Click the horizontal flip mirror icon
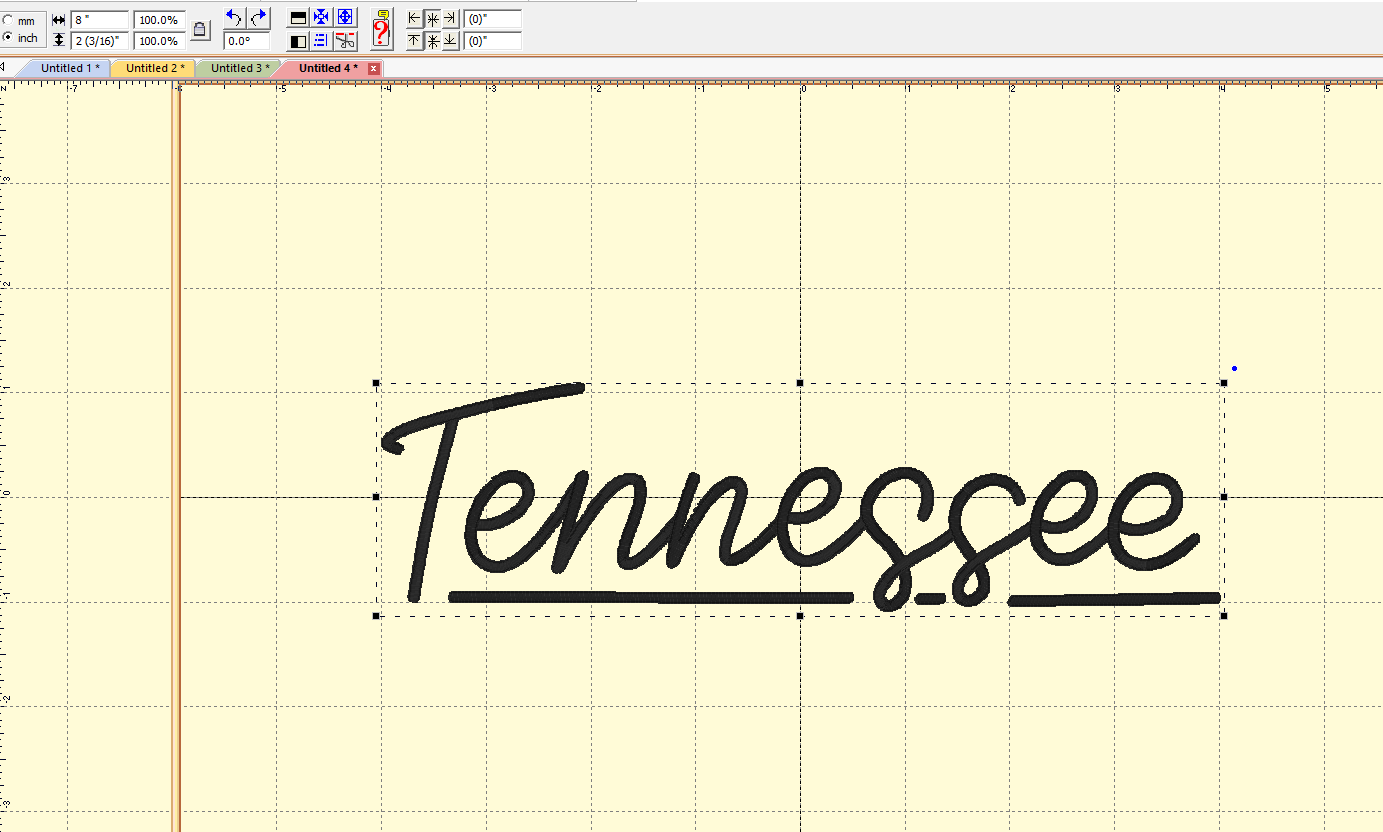This screenshot has width=1383, height=832. pyautogui.click(x=298, y=41)
